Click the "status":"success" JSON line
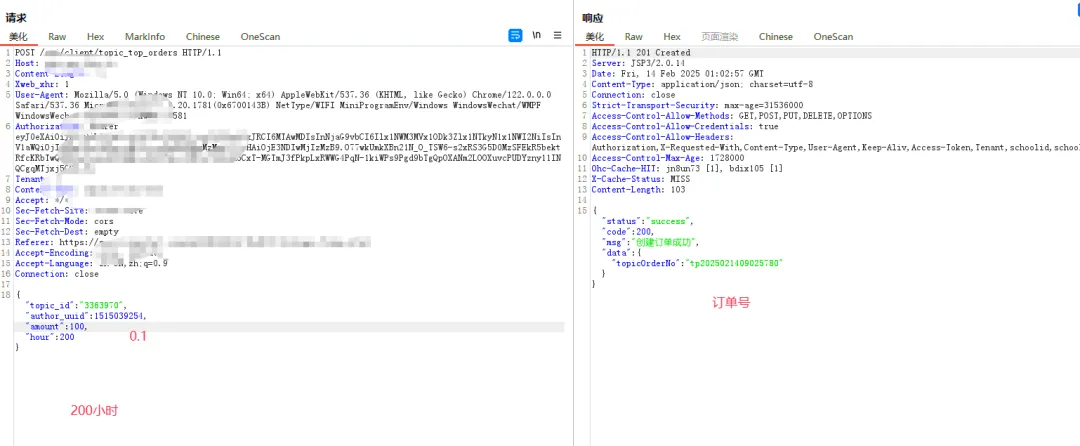 (647, 222)
